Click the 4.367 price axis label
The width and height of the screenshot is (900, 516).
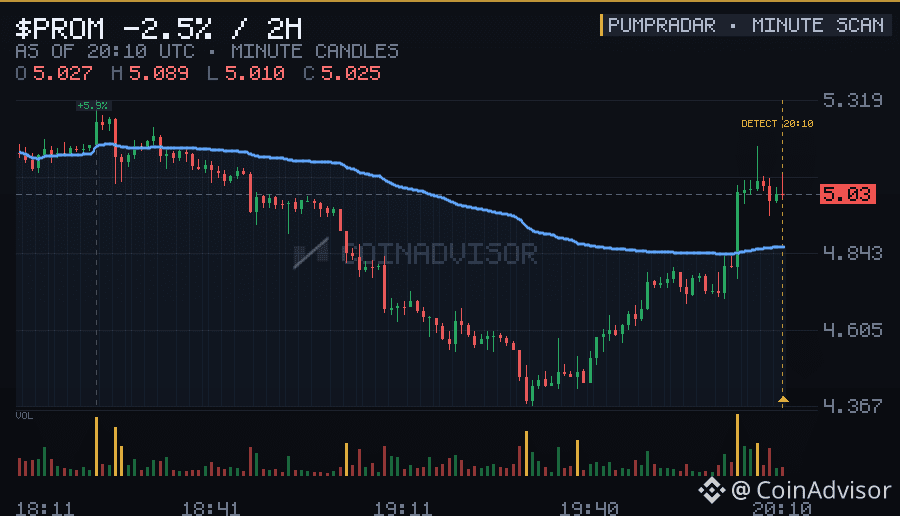click(852, 406)
